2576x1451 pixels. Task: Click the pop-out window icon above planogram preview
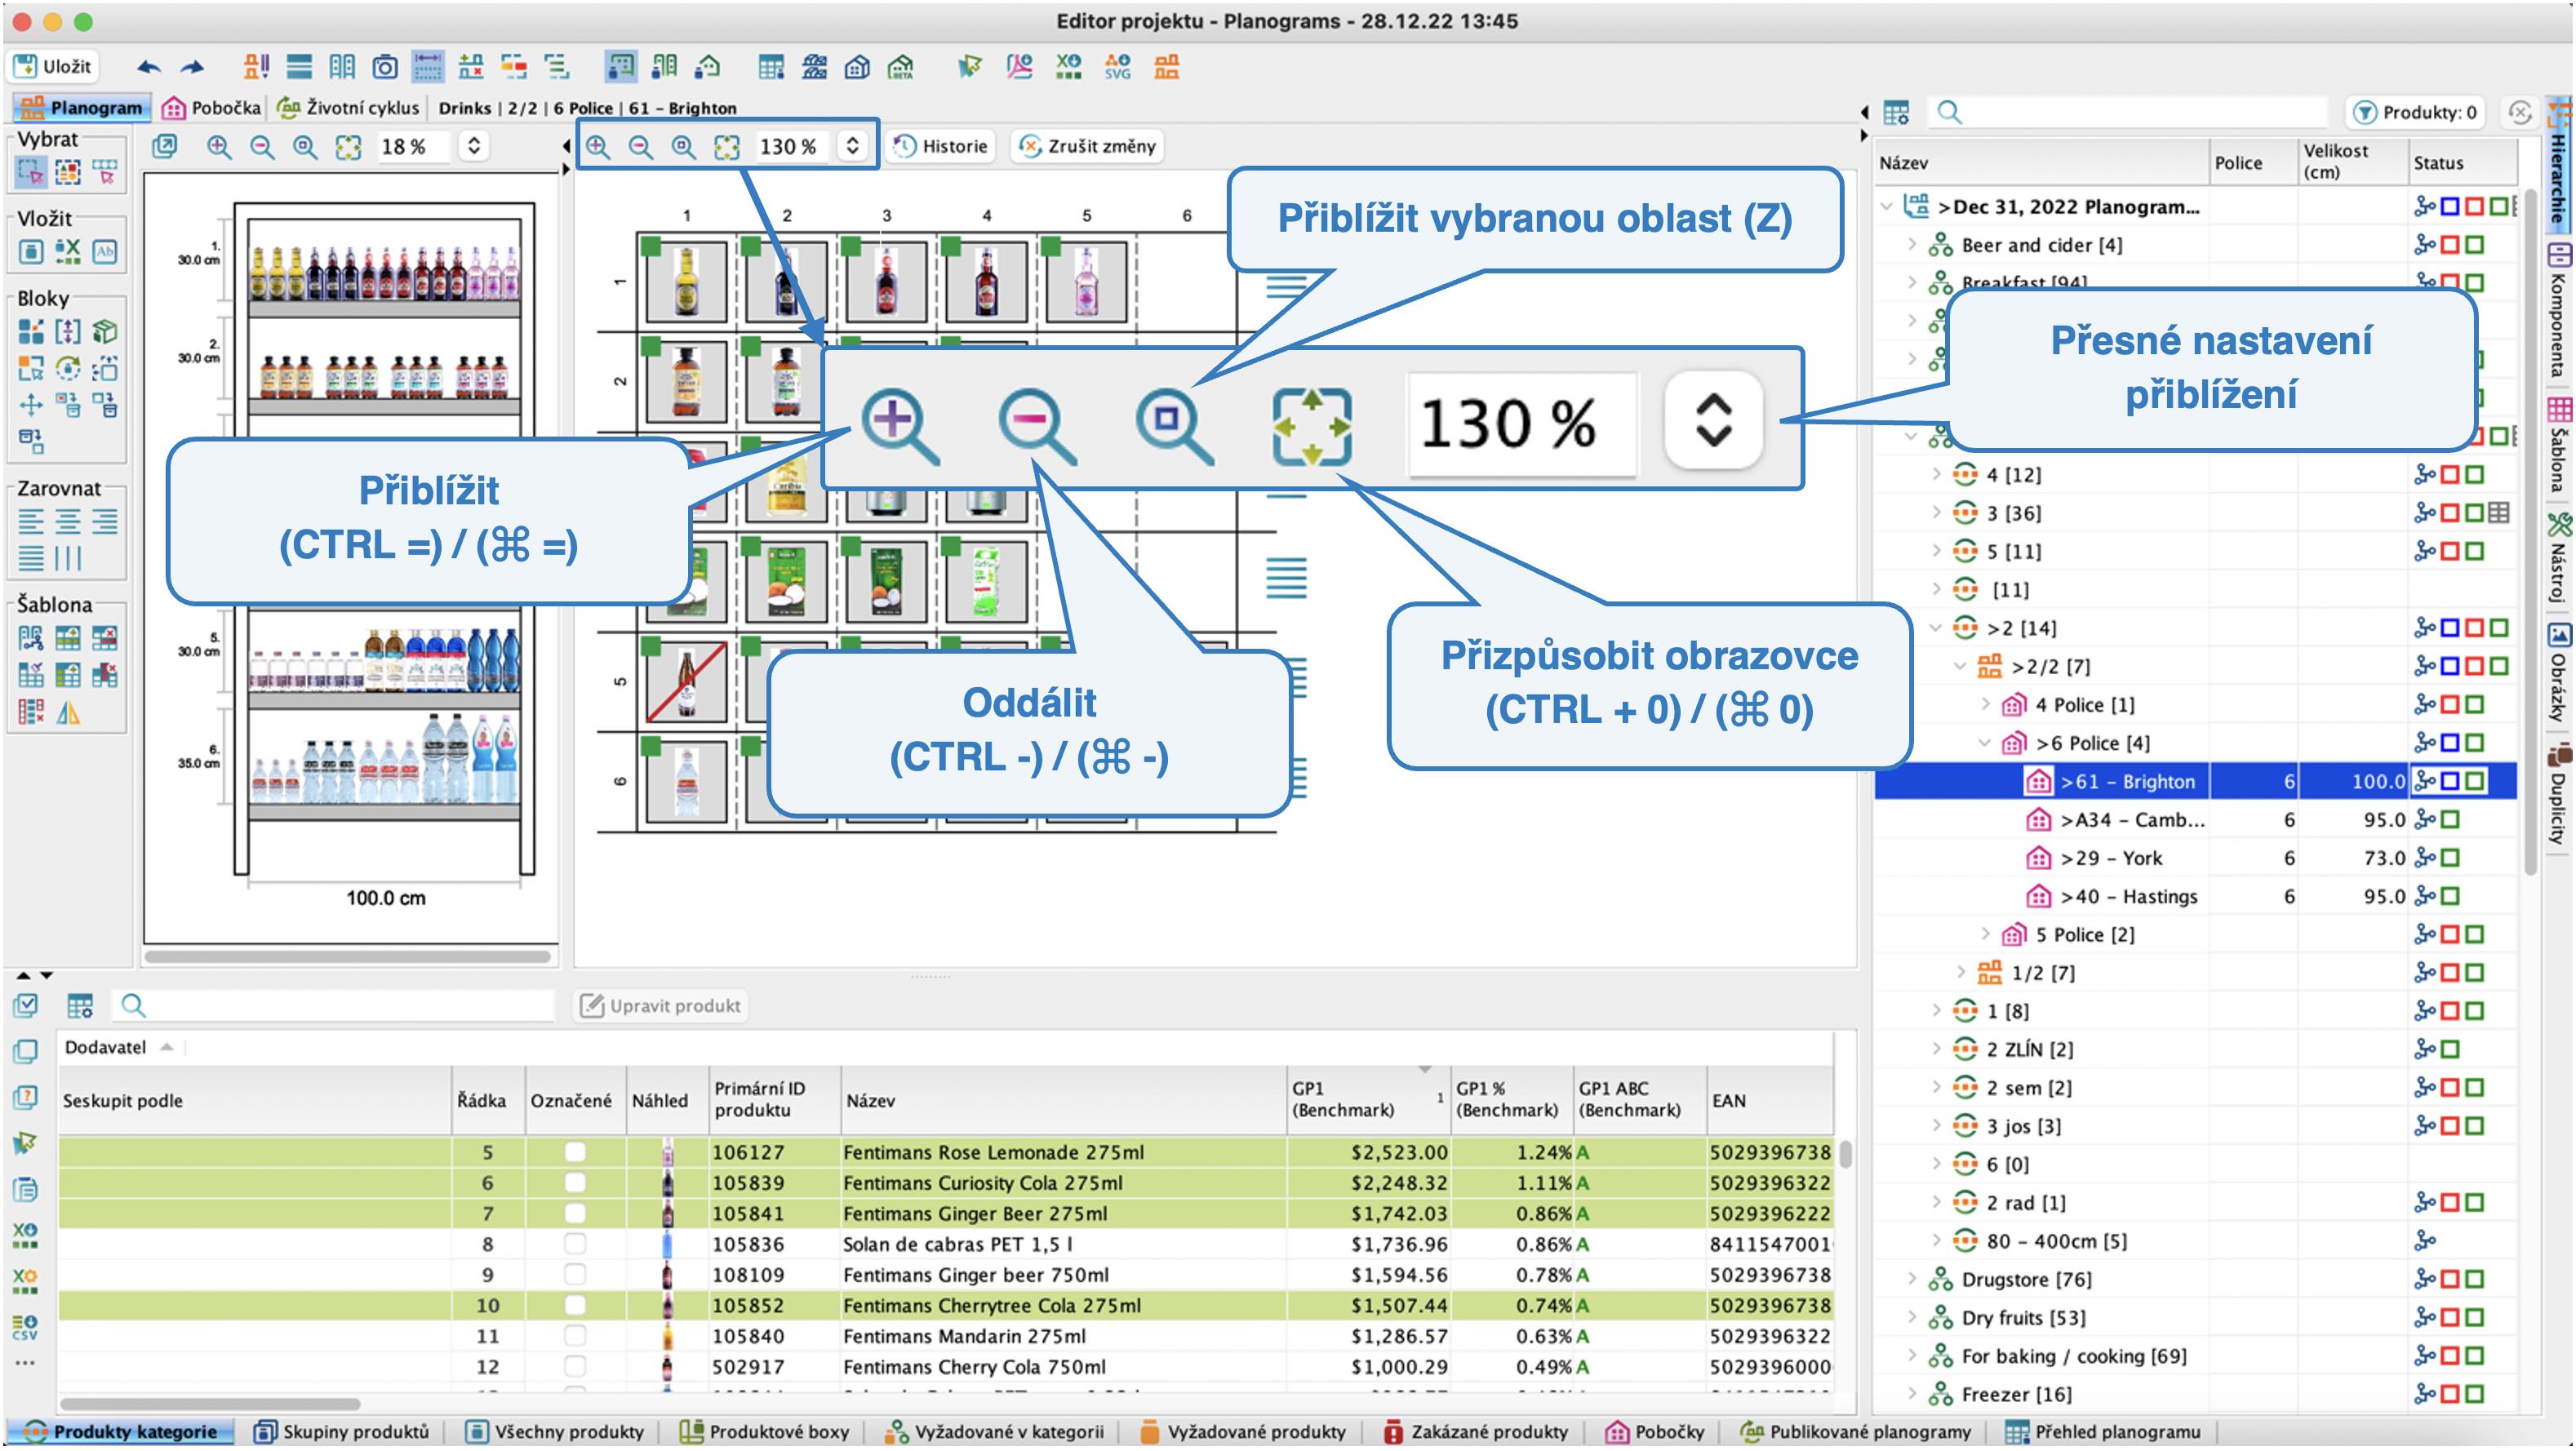pos(164,147)
